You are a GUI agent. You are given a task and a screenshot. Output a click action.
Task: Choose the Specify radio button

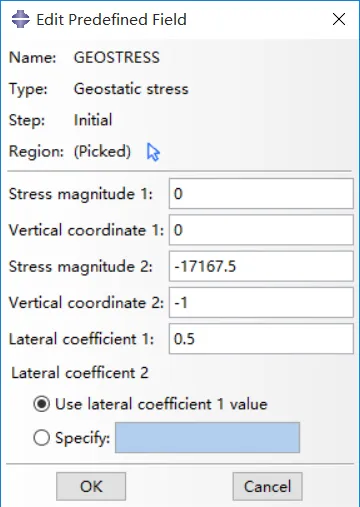coord(42,438)
